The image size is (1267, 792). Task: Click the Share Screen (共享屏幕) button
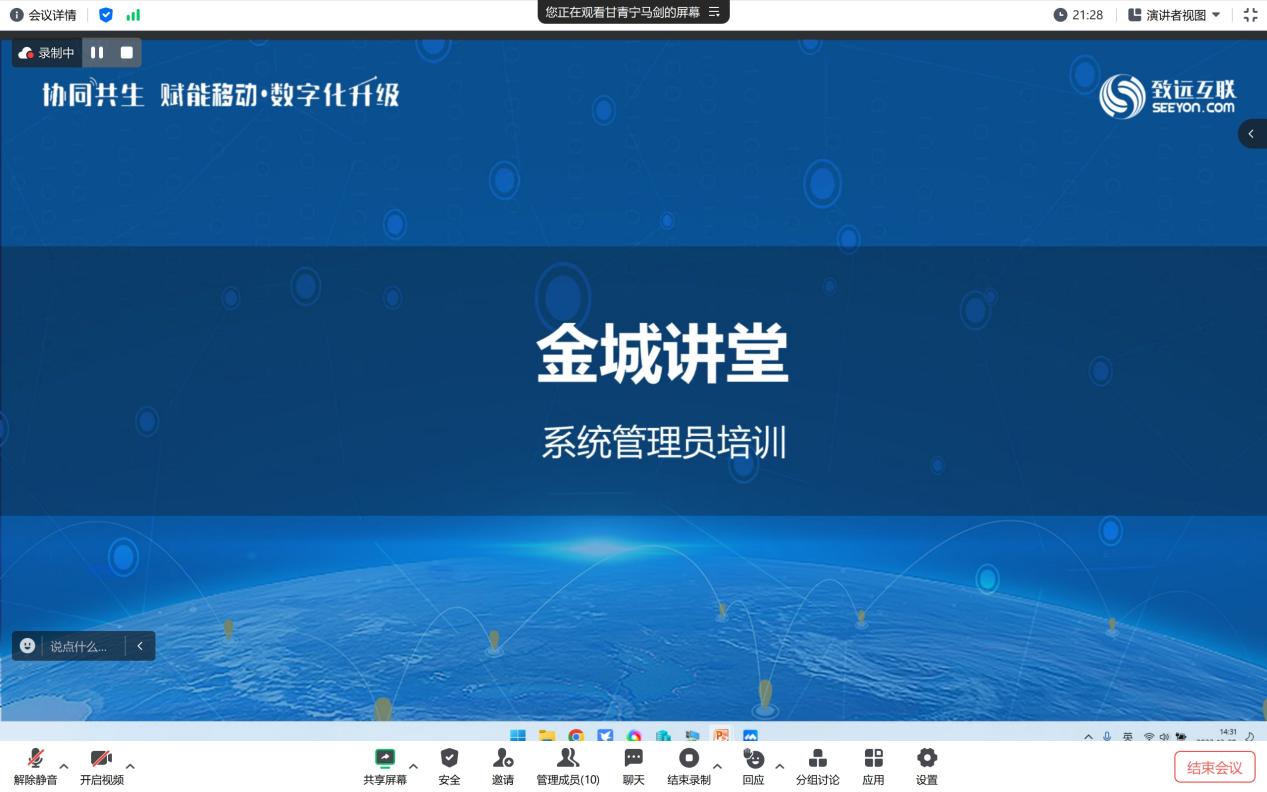pyautogui.click(x=384, y=759)
